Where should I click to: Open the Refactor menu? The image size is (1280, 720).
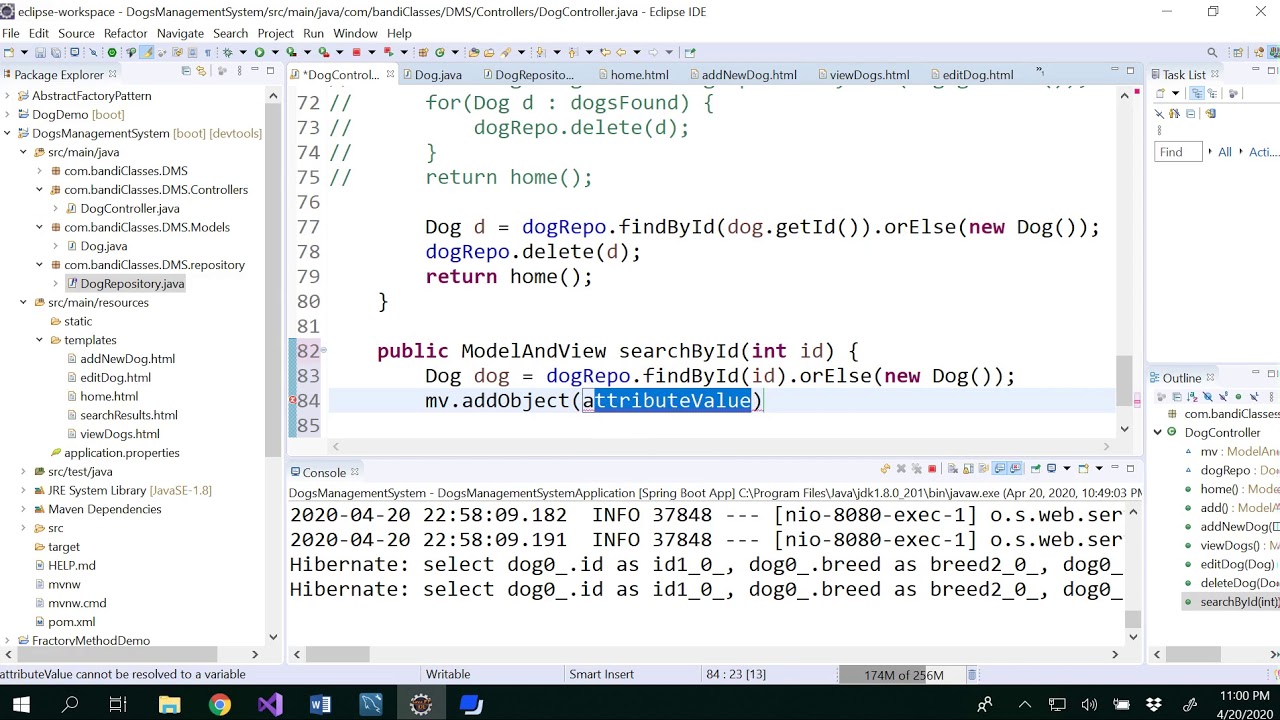(125, 33)
